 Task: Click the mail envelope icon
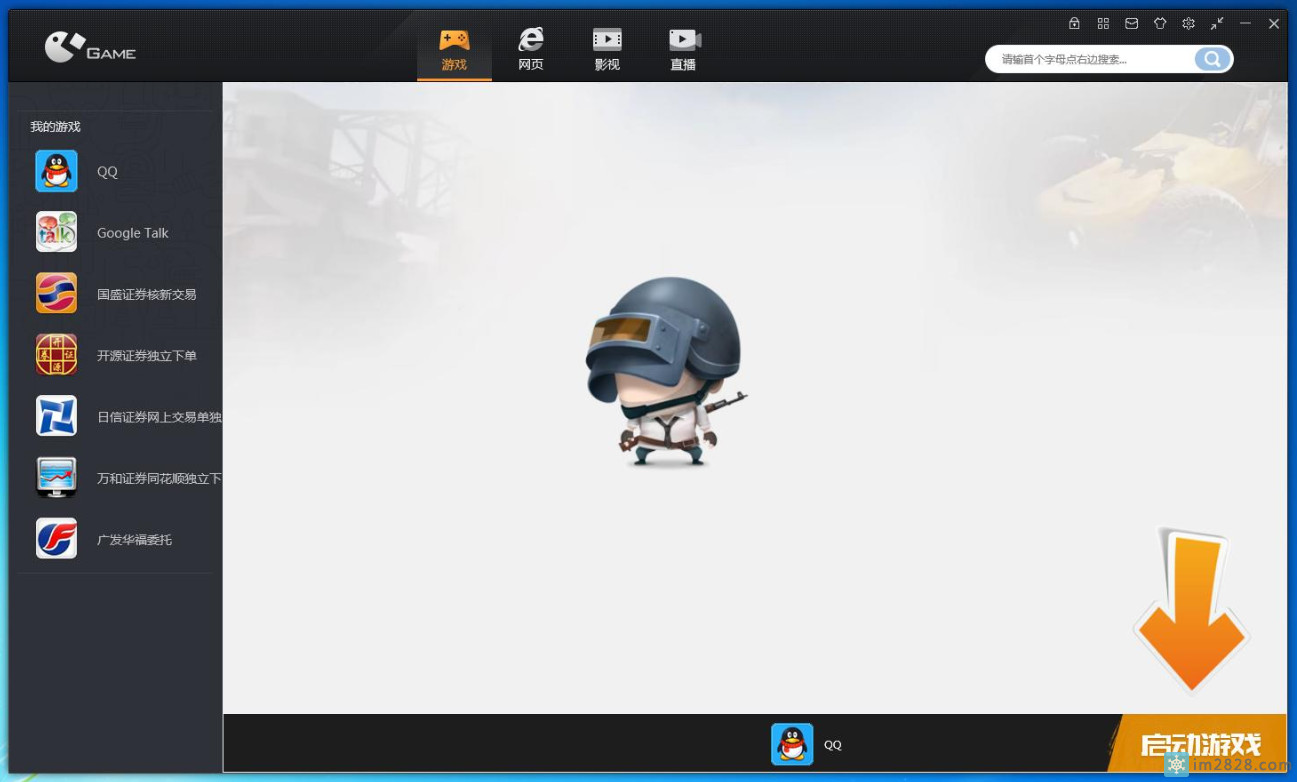1131,24
